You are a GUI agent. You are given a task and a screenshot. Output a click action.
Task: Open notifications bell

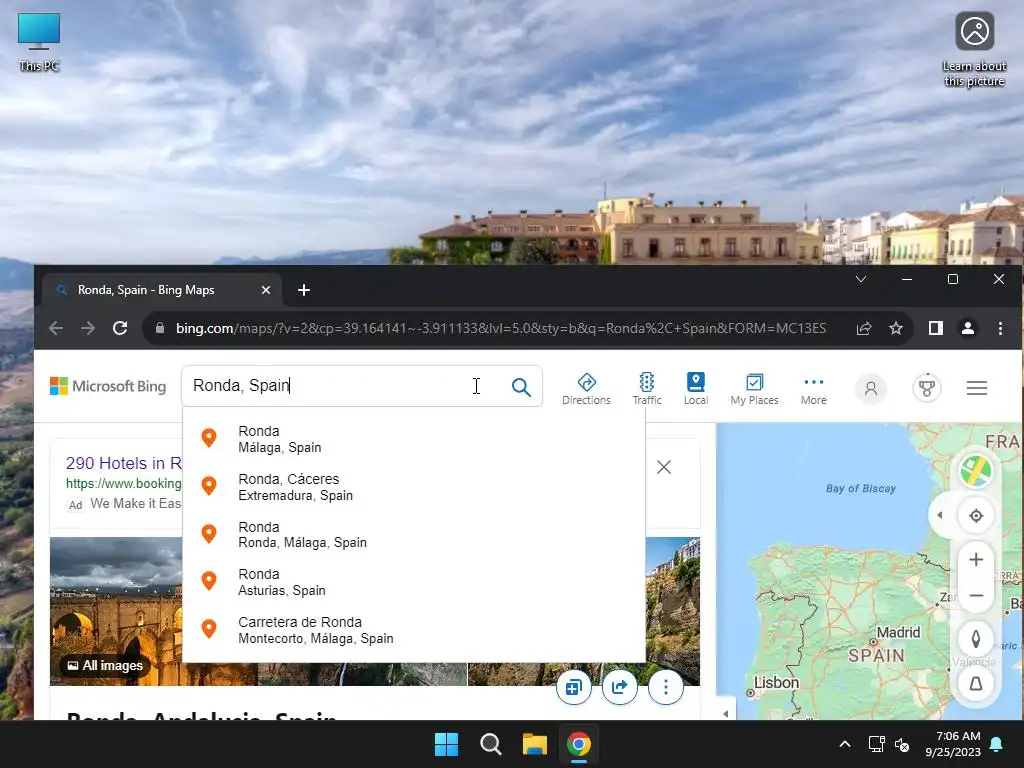[997, 744]
